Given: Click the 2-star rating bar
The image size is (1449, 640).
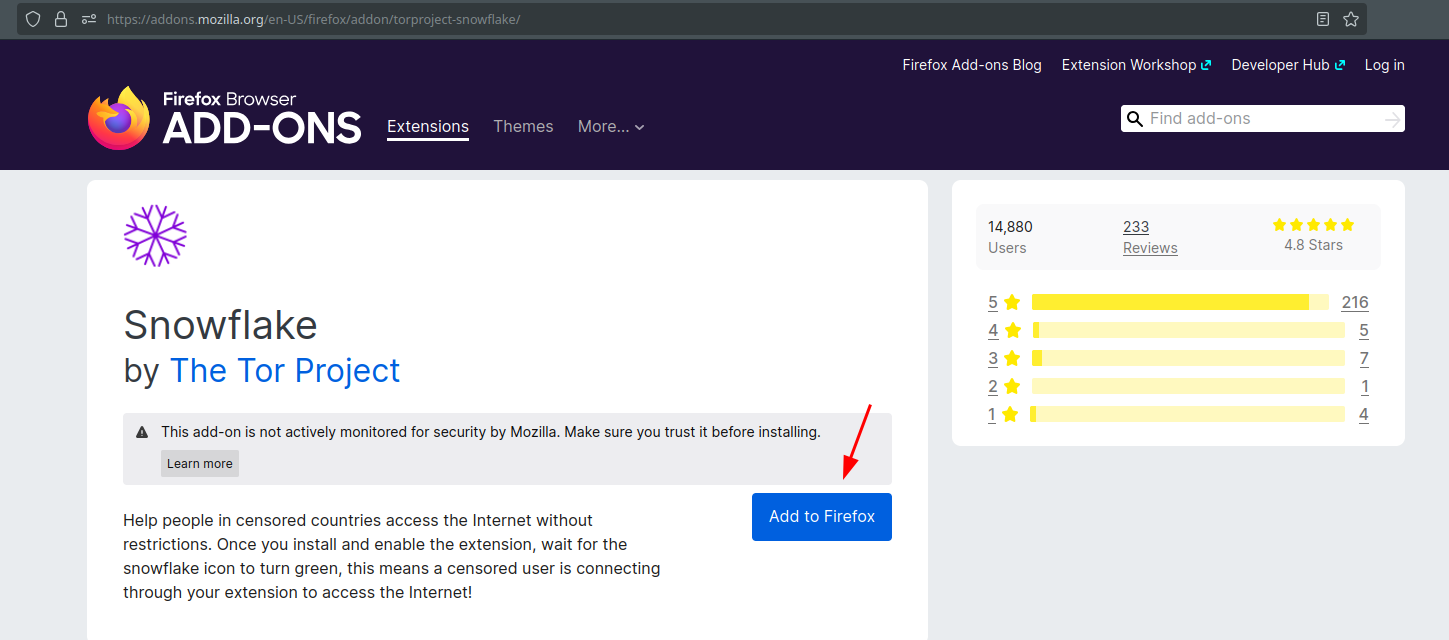Looking at the screenshot, I should [x=1188, y=386].
